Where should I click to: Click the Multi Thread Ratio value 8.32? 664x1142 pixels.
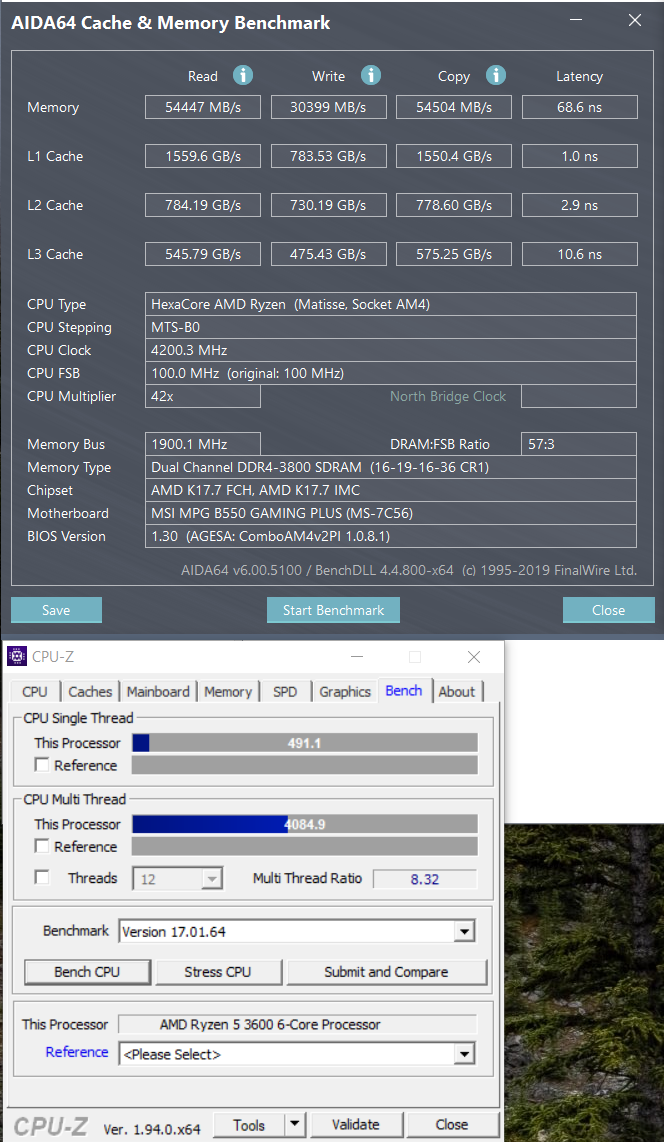pos(425,878)
